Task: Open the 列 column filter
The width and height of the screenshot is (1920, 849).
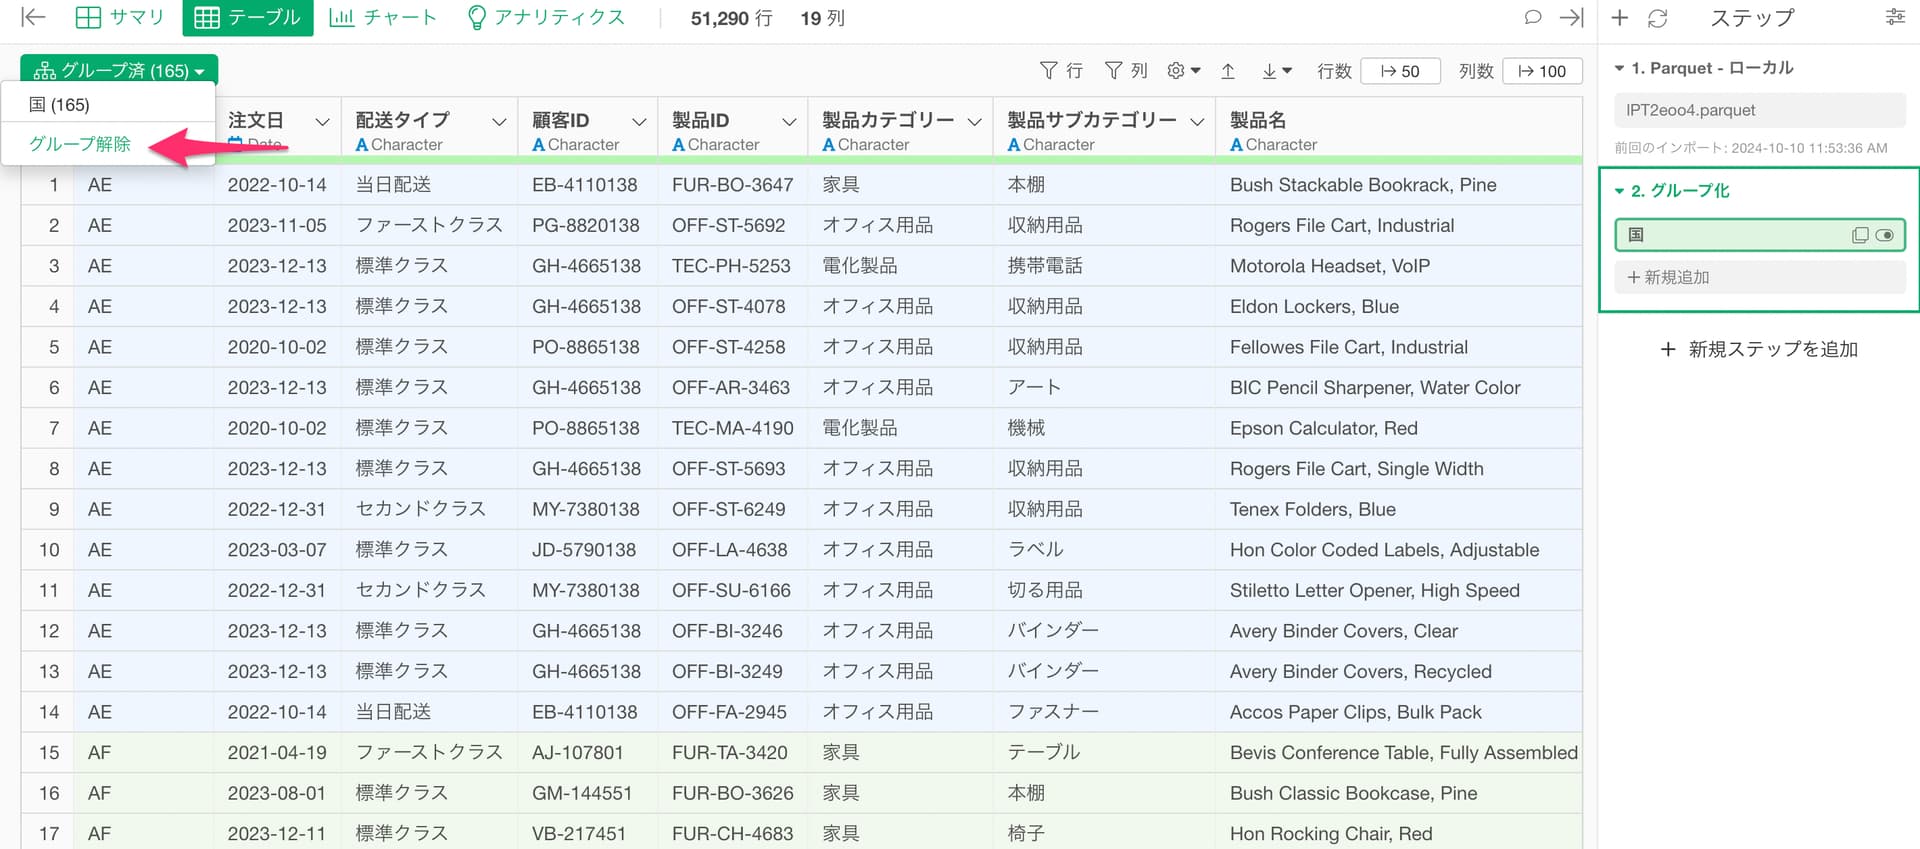Action: [x=1126, y=71]
